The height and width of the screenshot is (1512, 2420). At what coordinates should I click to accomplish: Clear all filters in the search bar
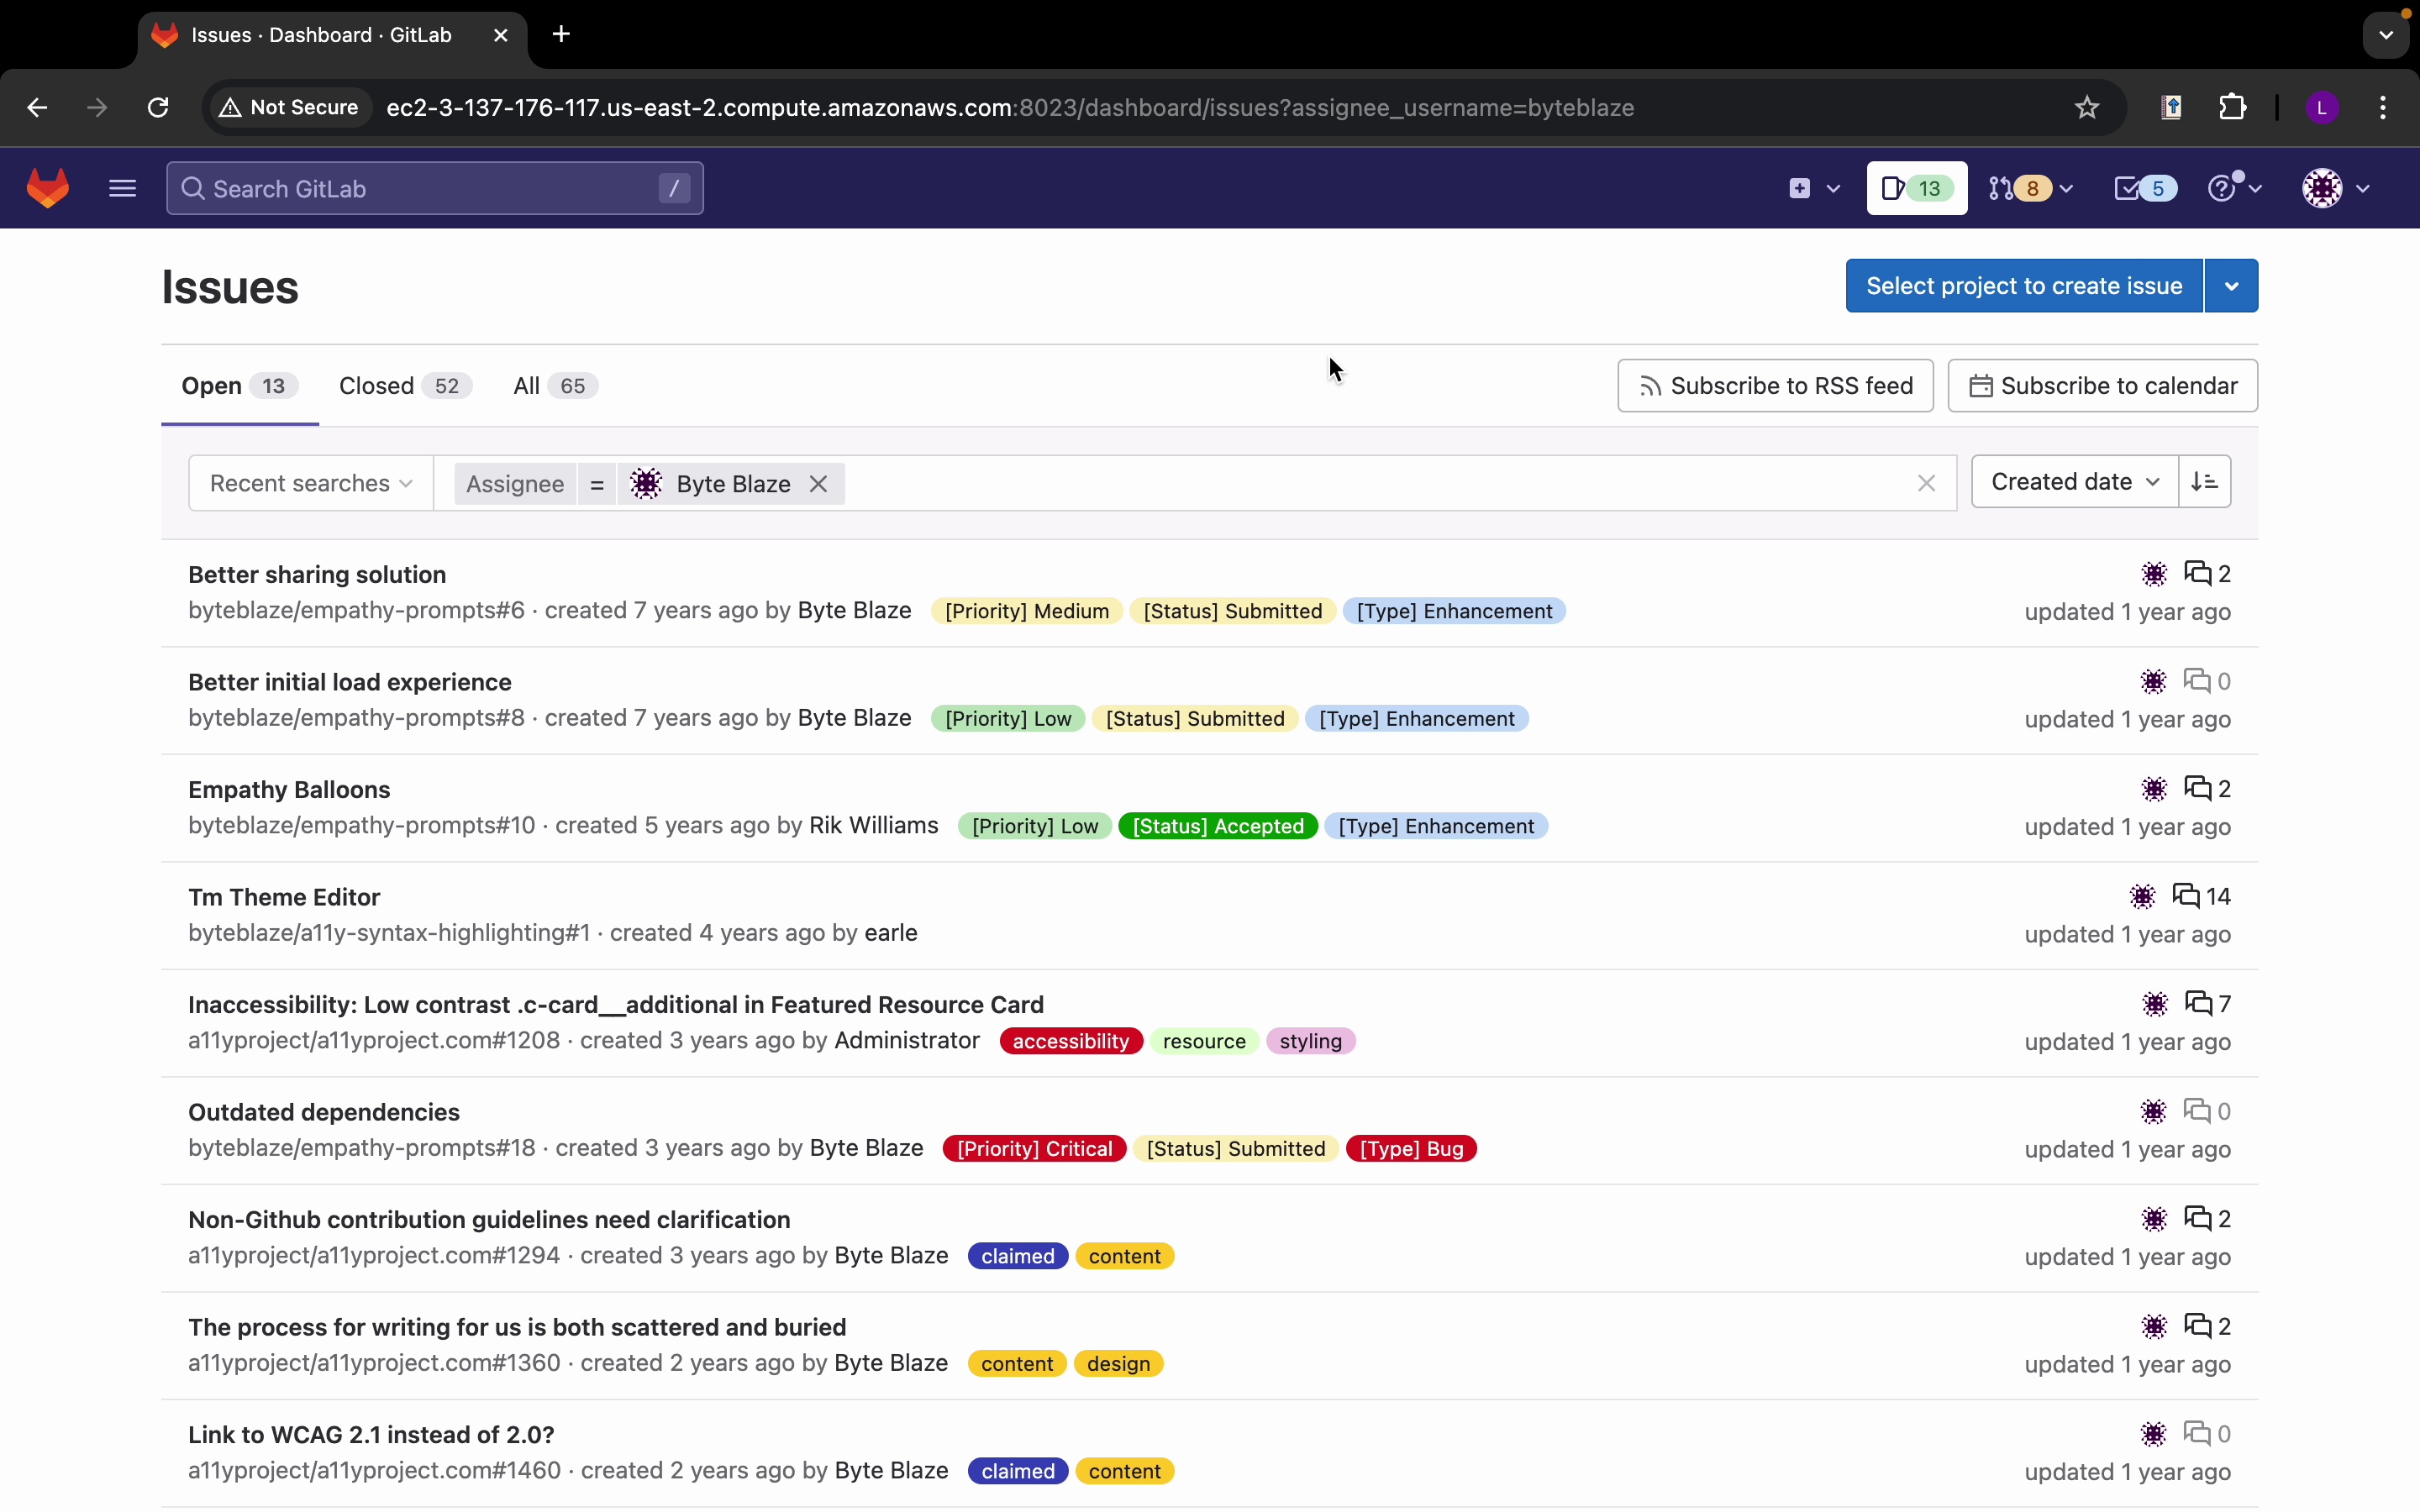(1926, 484)
